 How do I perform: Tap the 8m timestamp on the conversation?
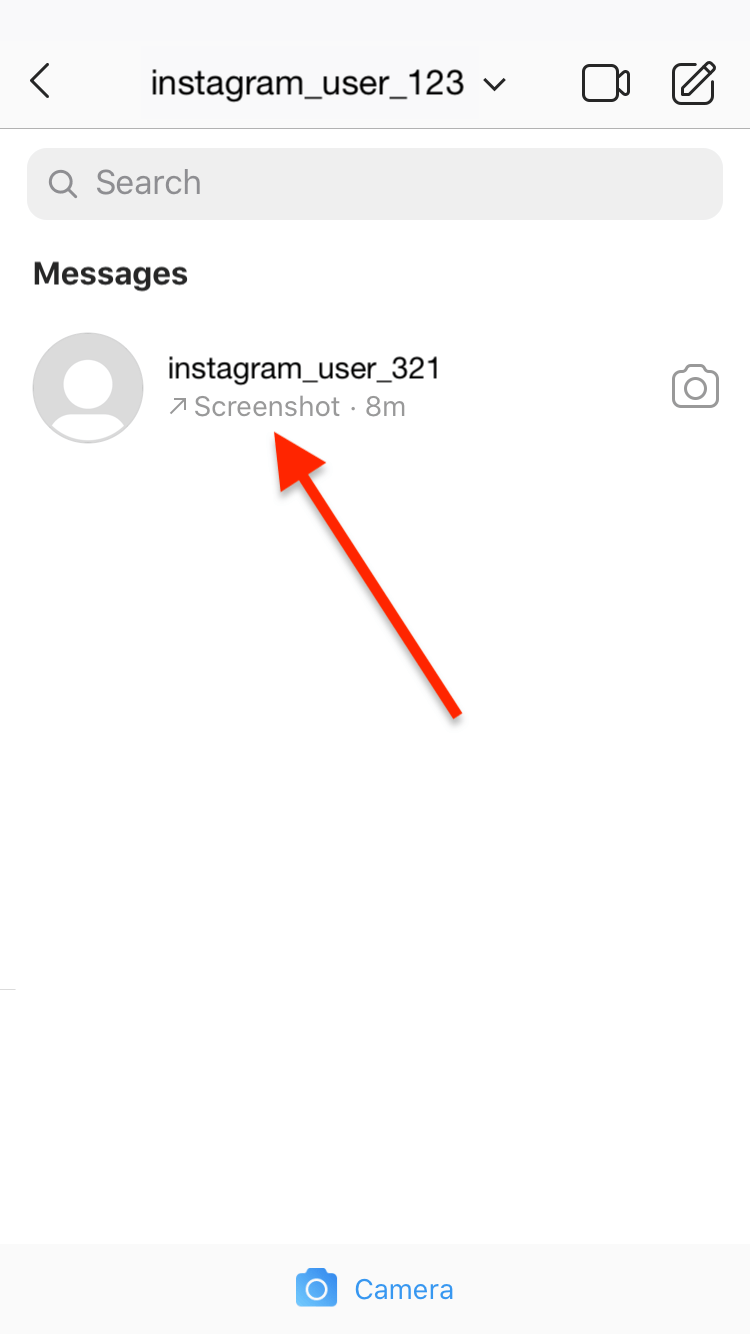385,407
